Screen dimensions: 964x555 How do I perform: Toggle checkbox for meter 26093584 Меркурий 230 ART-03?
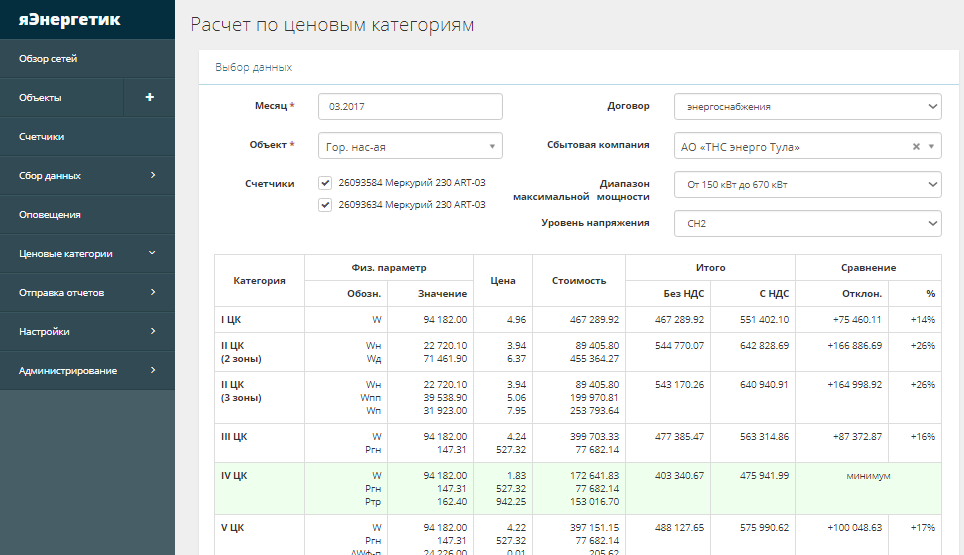(325, 183)
